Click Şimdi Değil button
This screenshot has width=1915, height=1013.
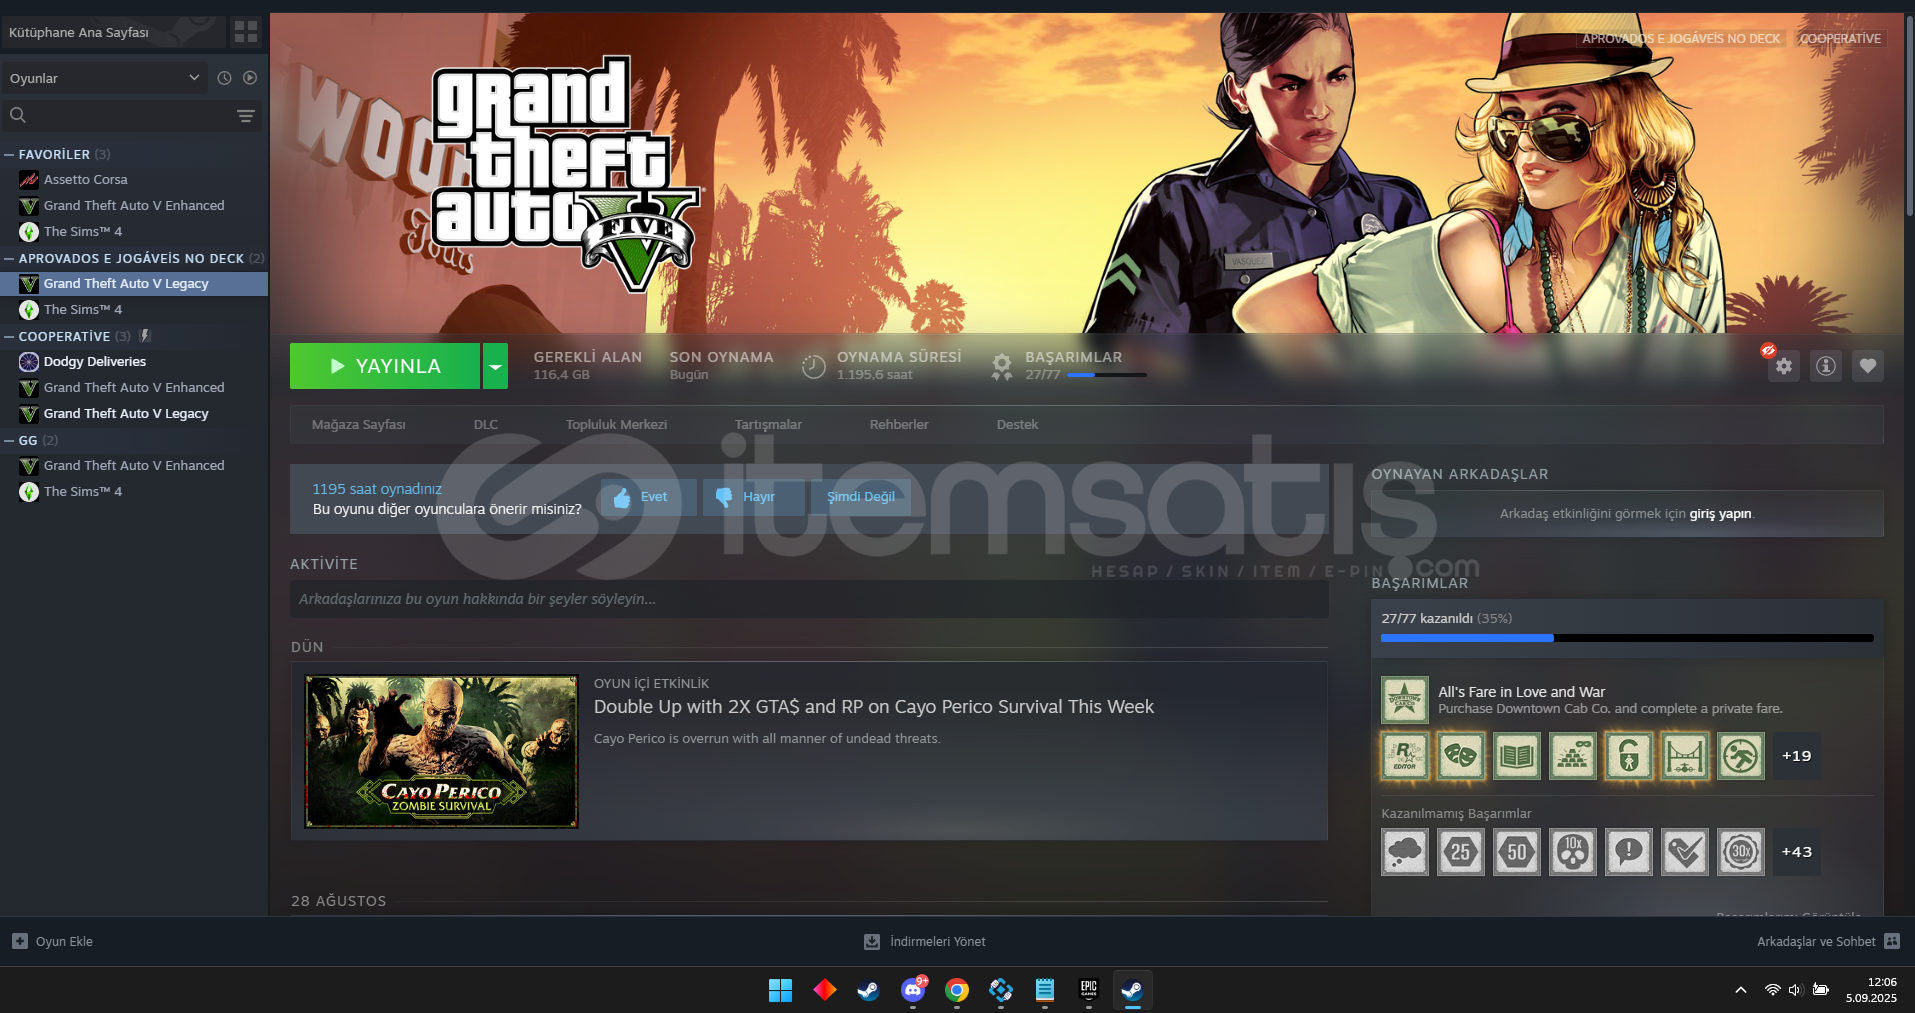(x=860, y=497)
